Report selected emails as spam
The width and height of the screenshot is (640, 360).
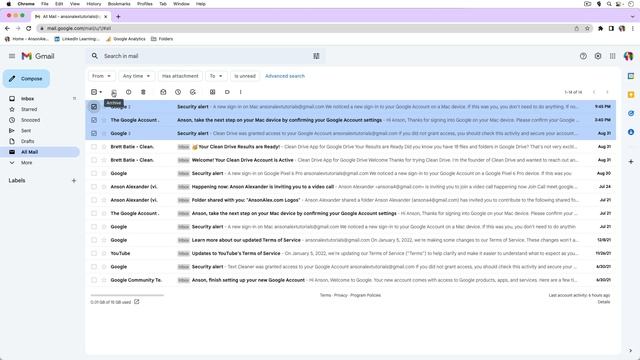pos(129,92)
